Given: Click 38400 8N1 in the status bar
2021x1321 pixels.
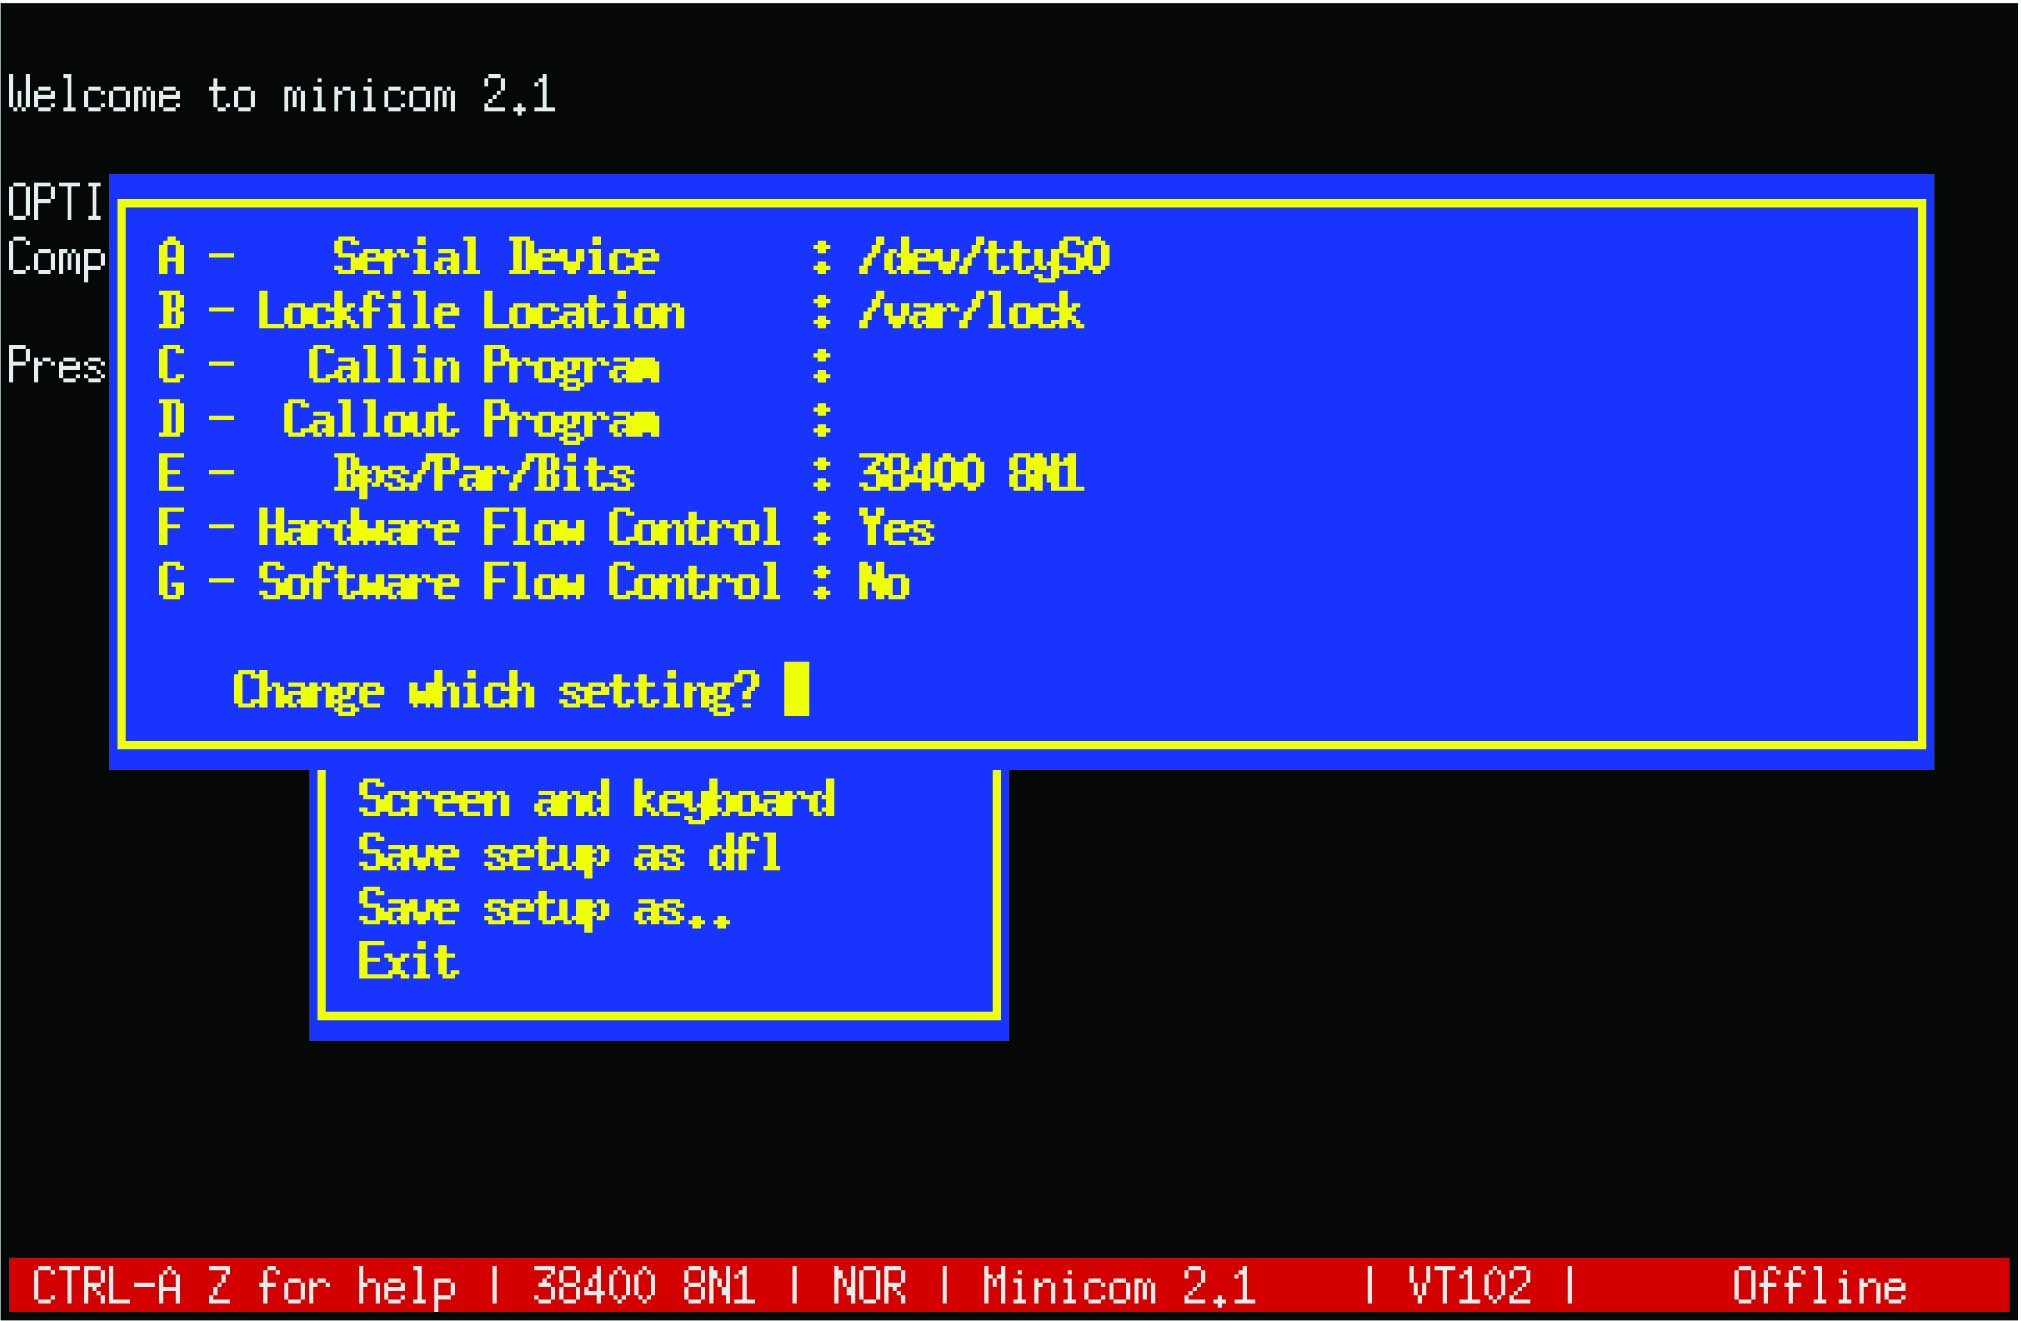Looking at the screenshot, I should point(644,1286).
